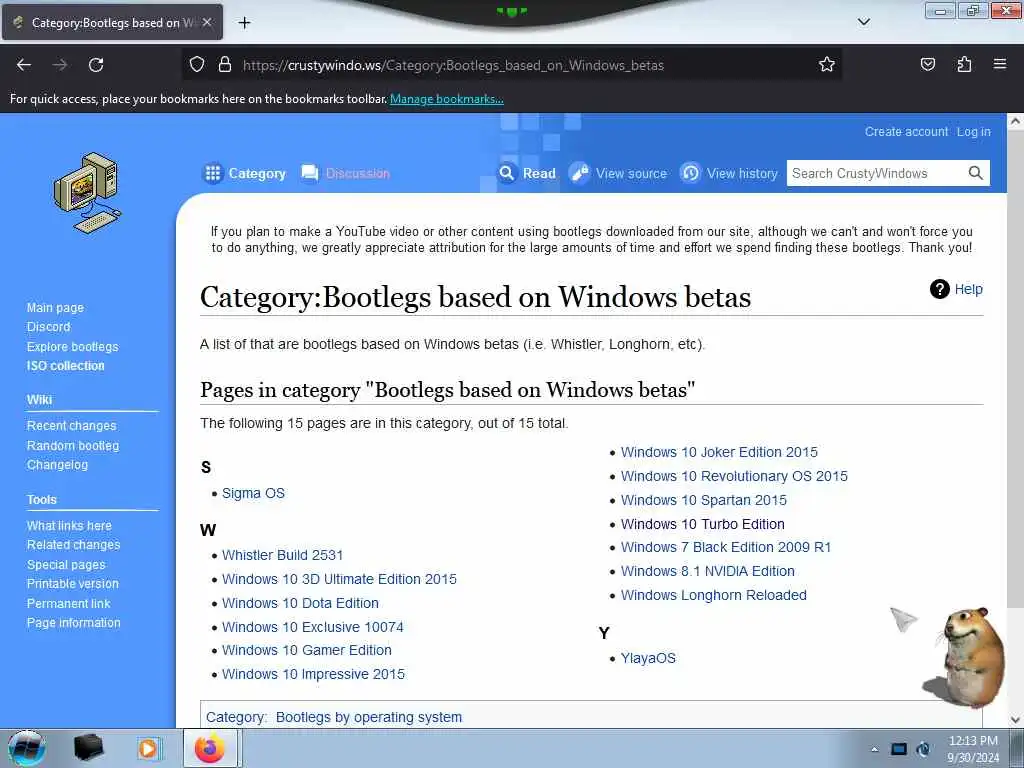
Task: Open Changelog sidebar link
Action: tap(57, 465)
